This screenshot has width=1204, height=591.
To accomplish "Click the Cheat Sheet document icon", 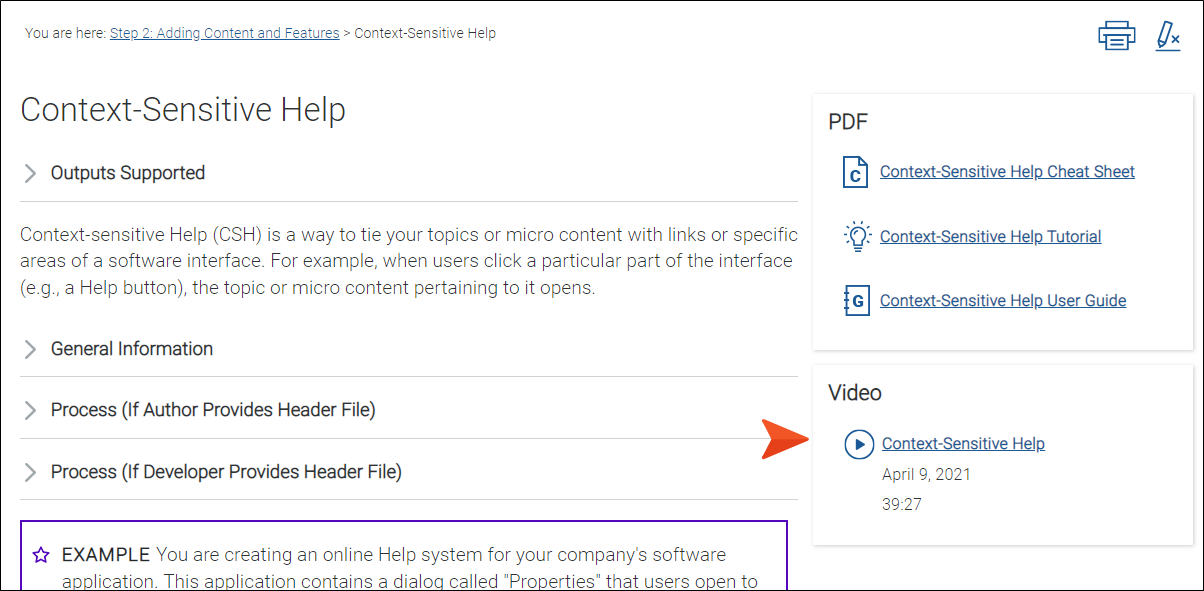I will pyautogui.click(x=855, y=172).
